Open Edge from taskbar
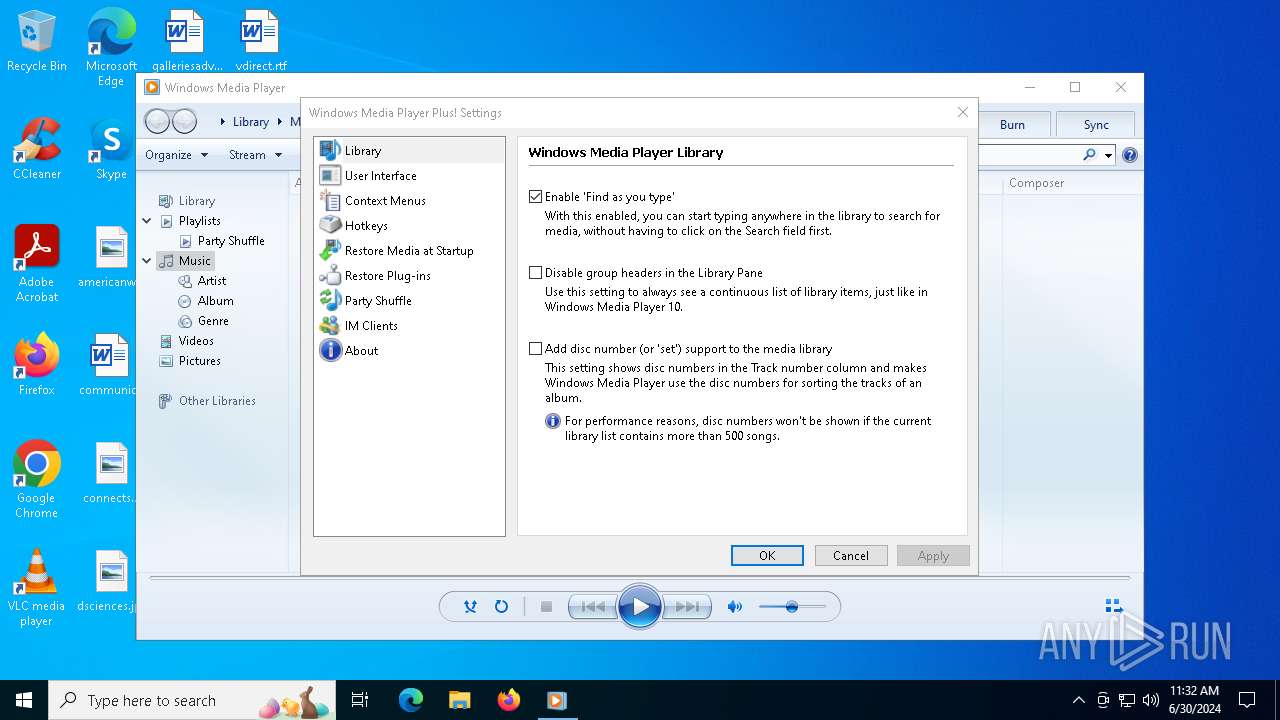This screenshot has width=1280, height=720. 411,700
